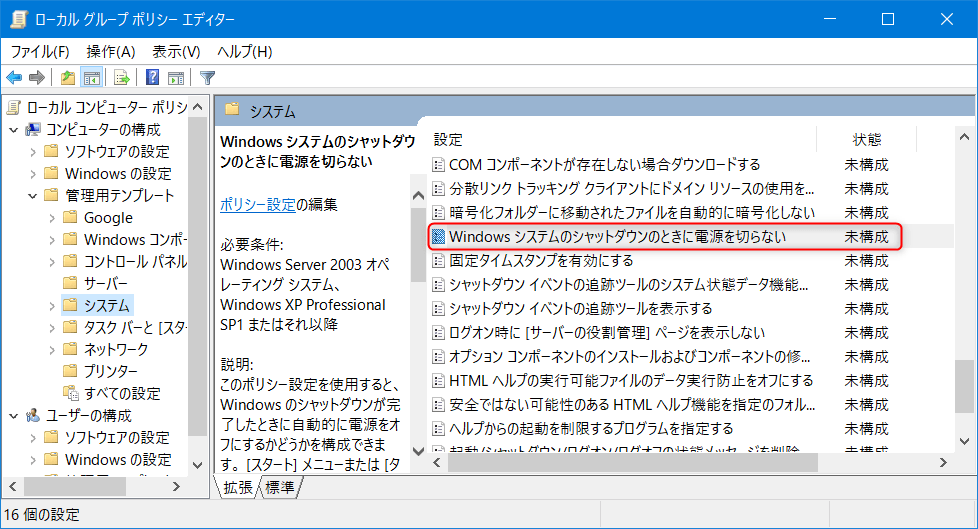Click the Export List toolbar icon

tap(122, 78)
